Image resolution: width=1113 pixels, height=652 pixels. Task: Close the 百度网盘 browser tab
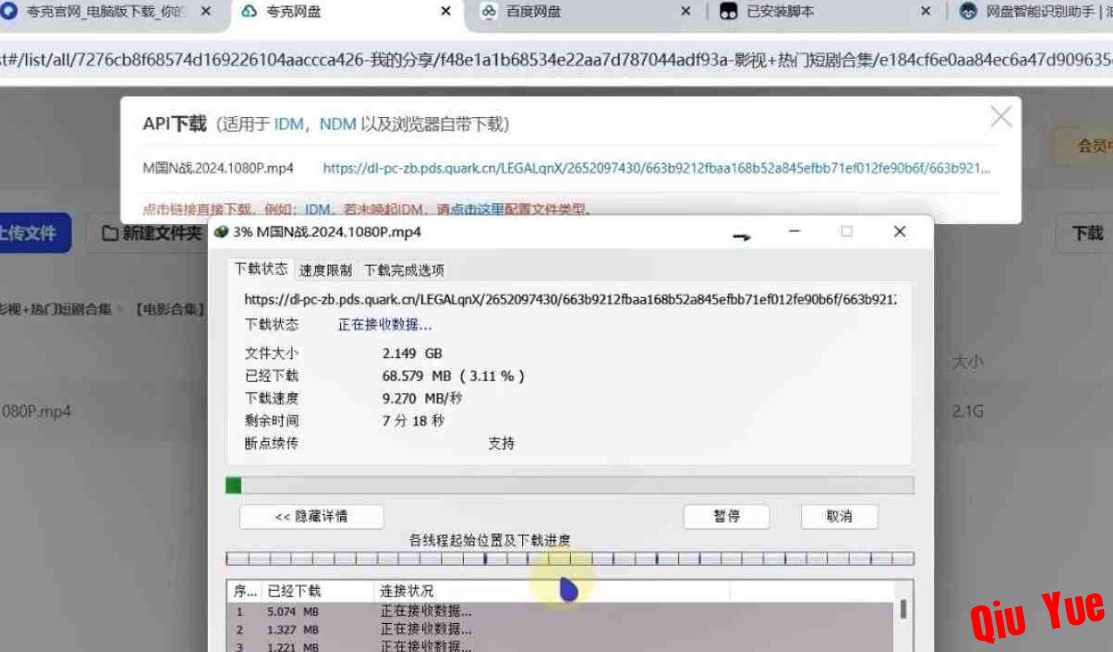pos(686,11)
